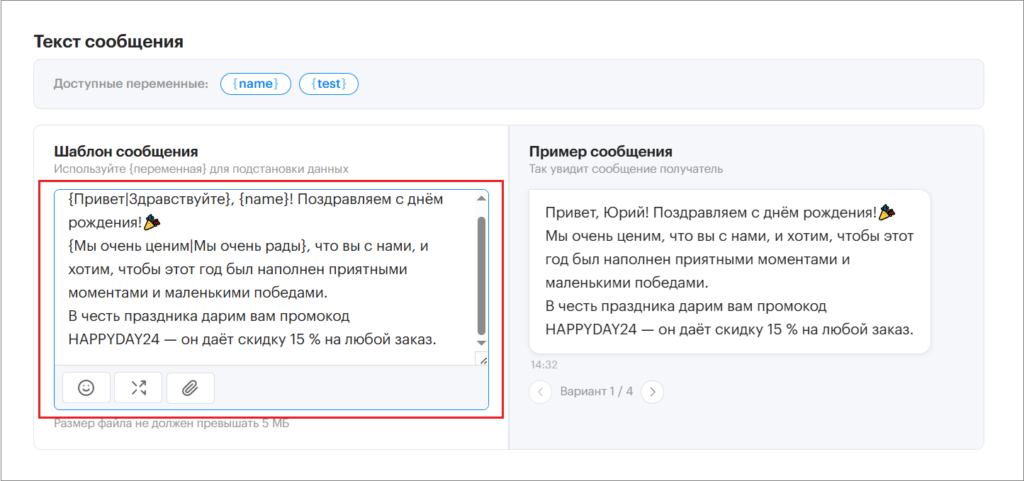The height and width of the screenshot is (481, 1024).
Task: Click 'Так увидит сообщение получатель' subtitle
Action: tap(626, 169)
